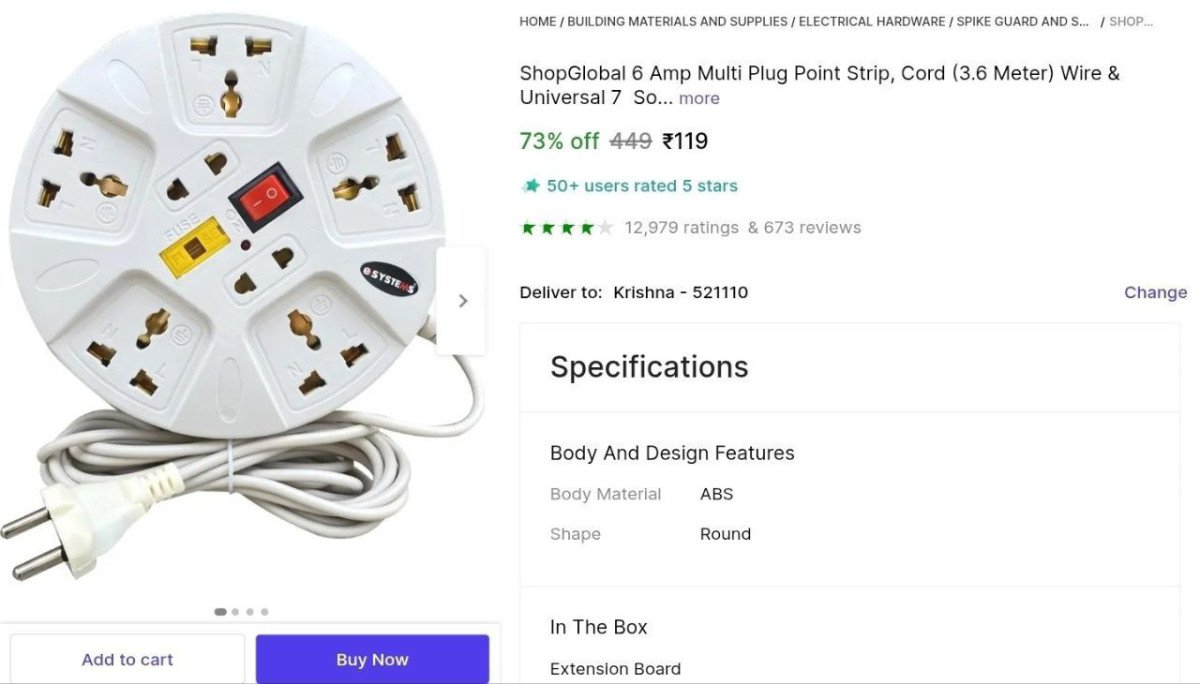
Task: Click the first green rating star
Action: coord(528,228)
